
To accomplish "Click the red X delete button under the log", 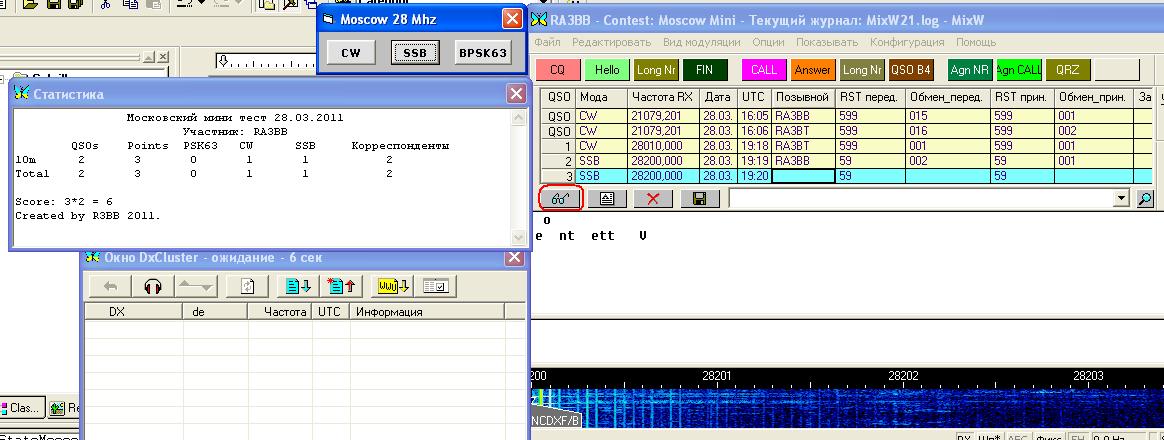I will point(653,198).
